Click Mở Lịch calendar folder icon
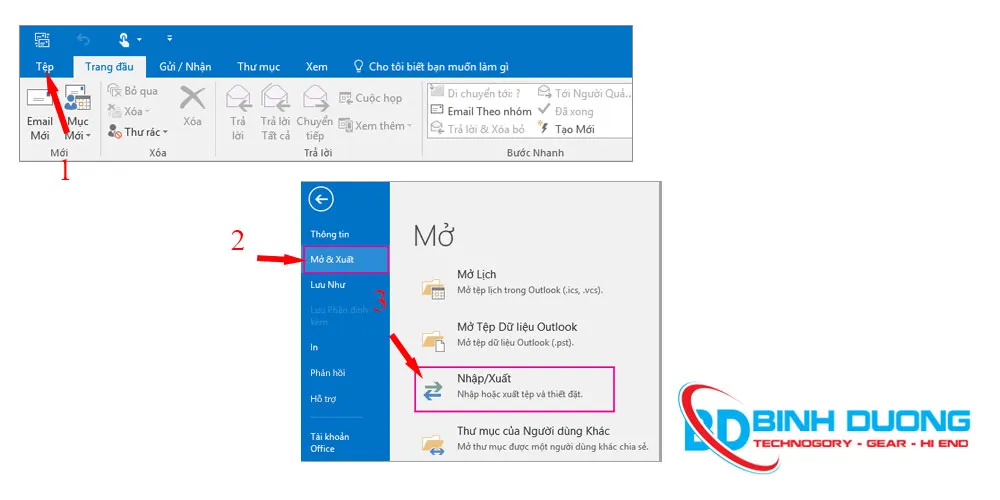The image size is (1000, 500). (434, 289)
